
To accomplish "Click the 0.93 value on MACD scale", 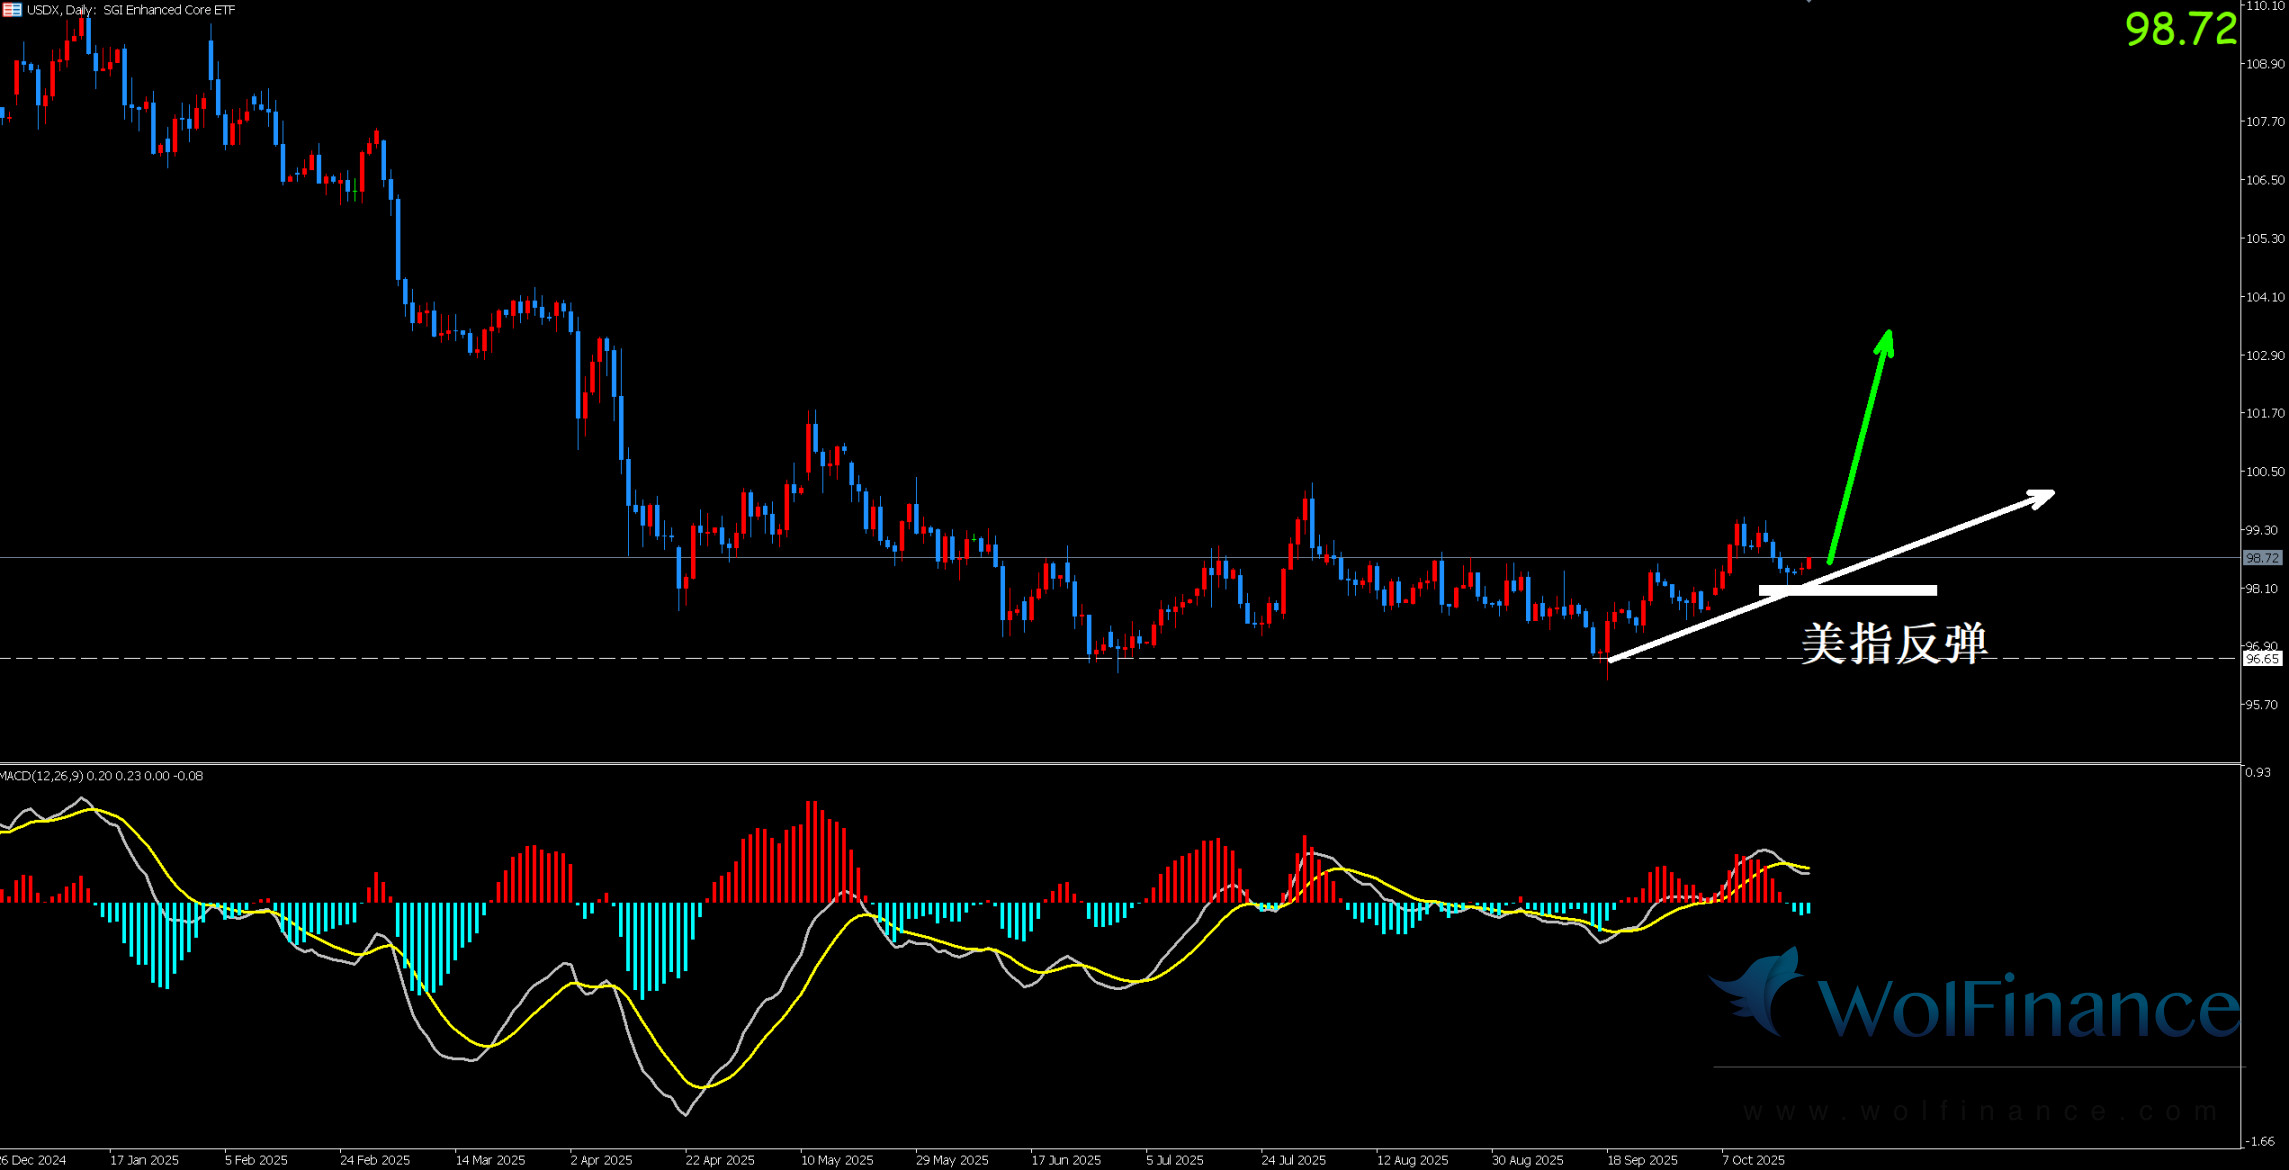I will tap(2258, 772).
